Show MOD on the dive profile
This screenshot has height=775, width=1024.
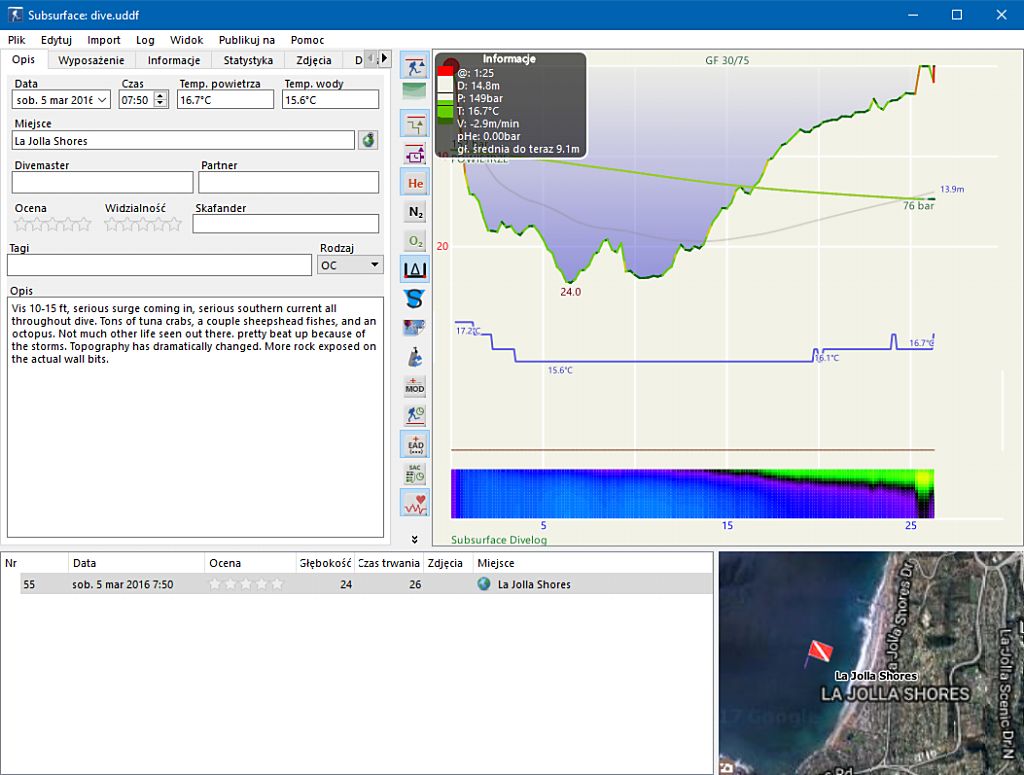[414, 386]
